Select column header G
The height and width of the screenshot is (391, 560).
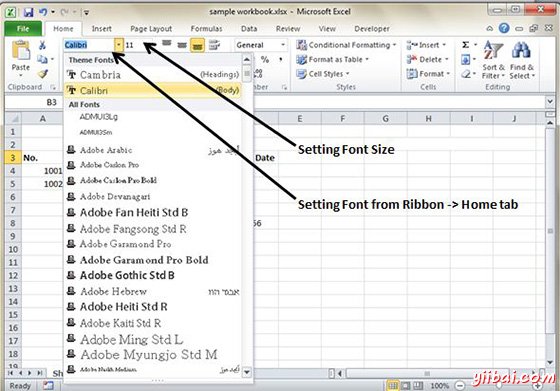pos(385,118)
